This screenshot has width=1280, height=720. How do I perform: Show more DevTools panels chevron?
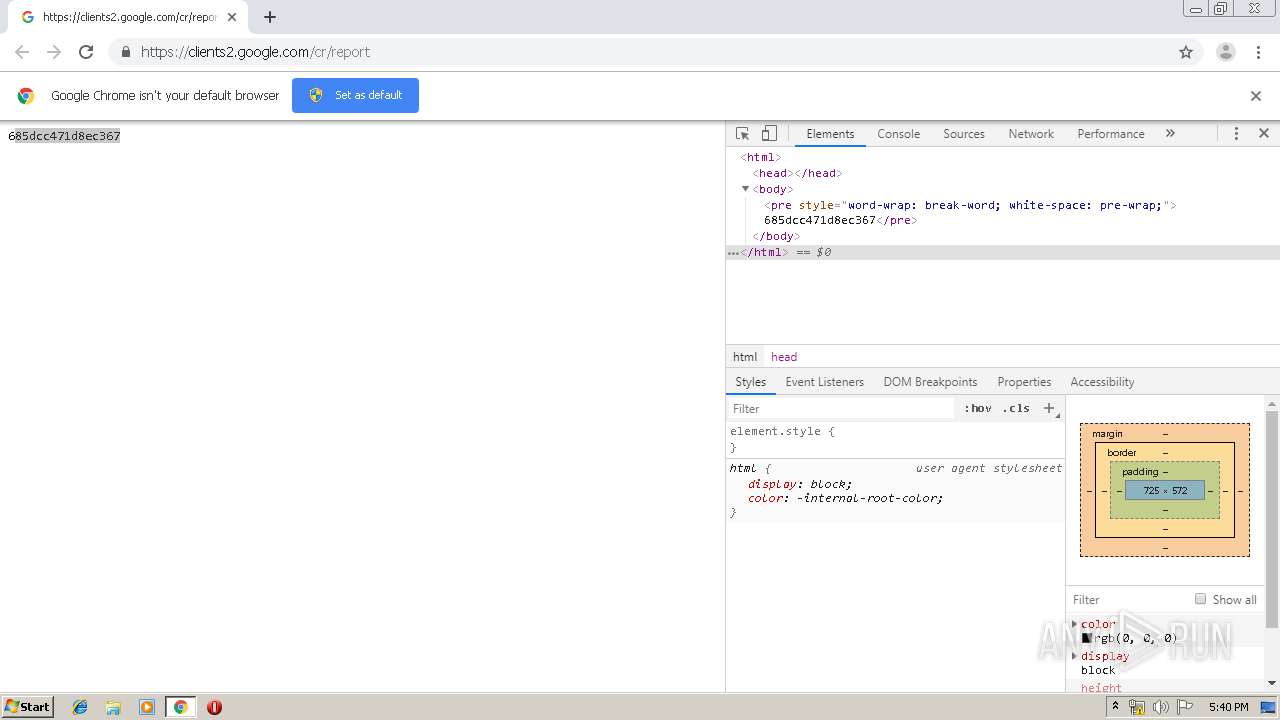[x=1170, y=134]
